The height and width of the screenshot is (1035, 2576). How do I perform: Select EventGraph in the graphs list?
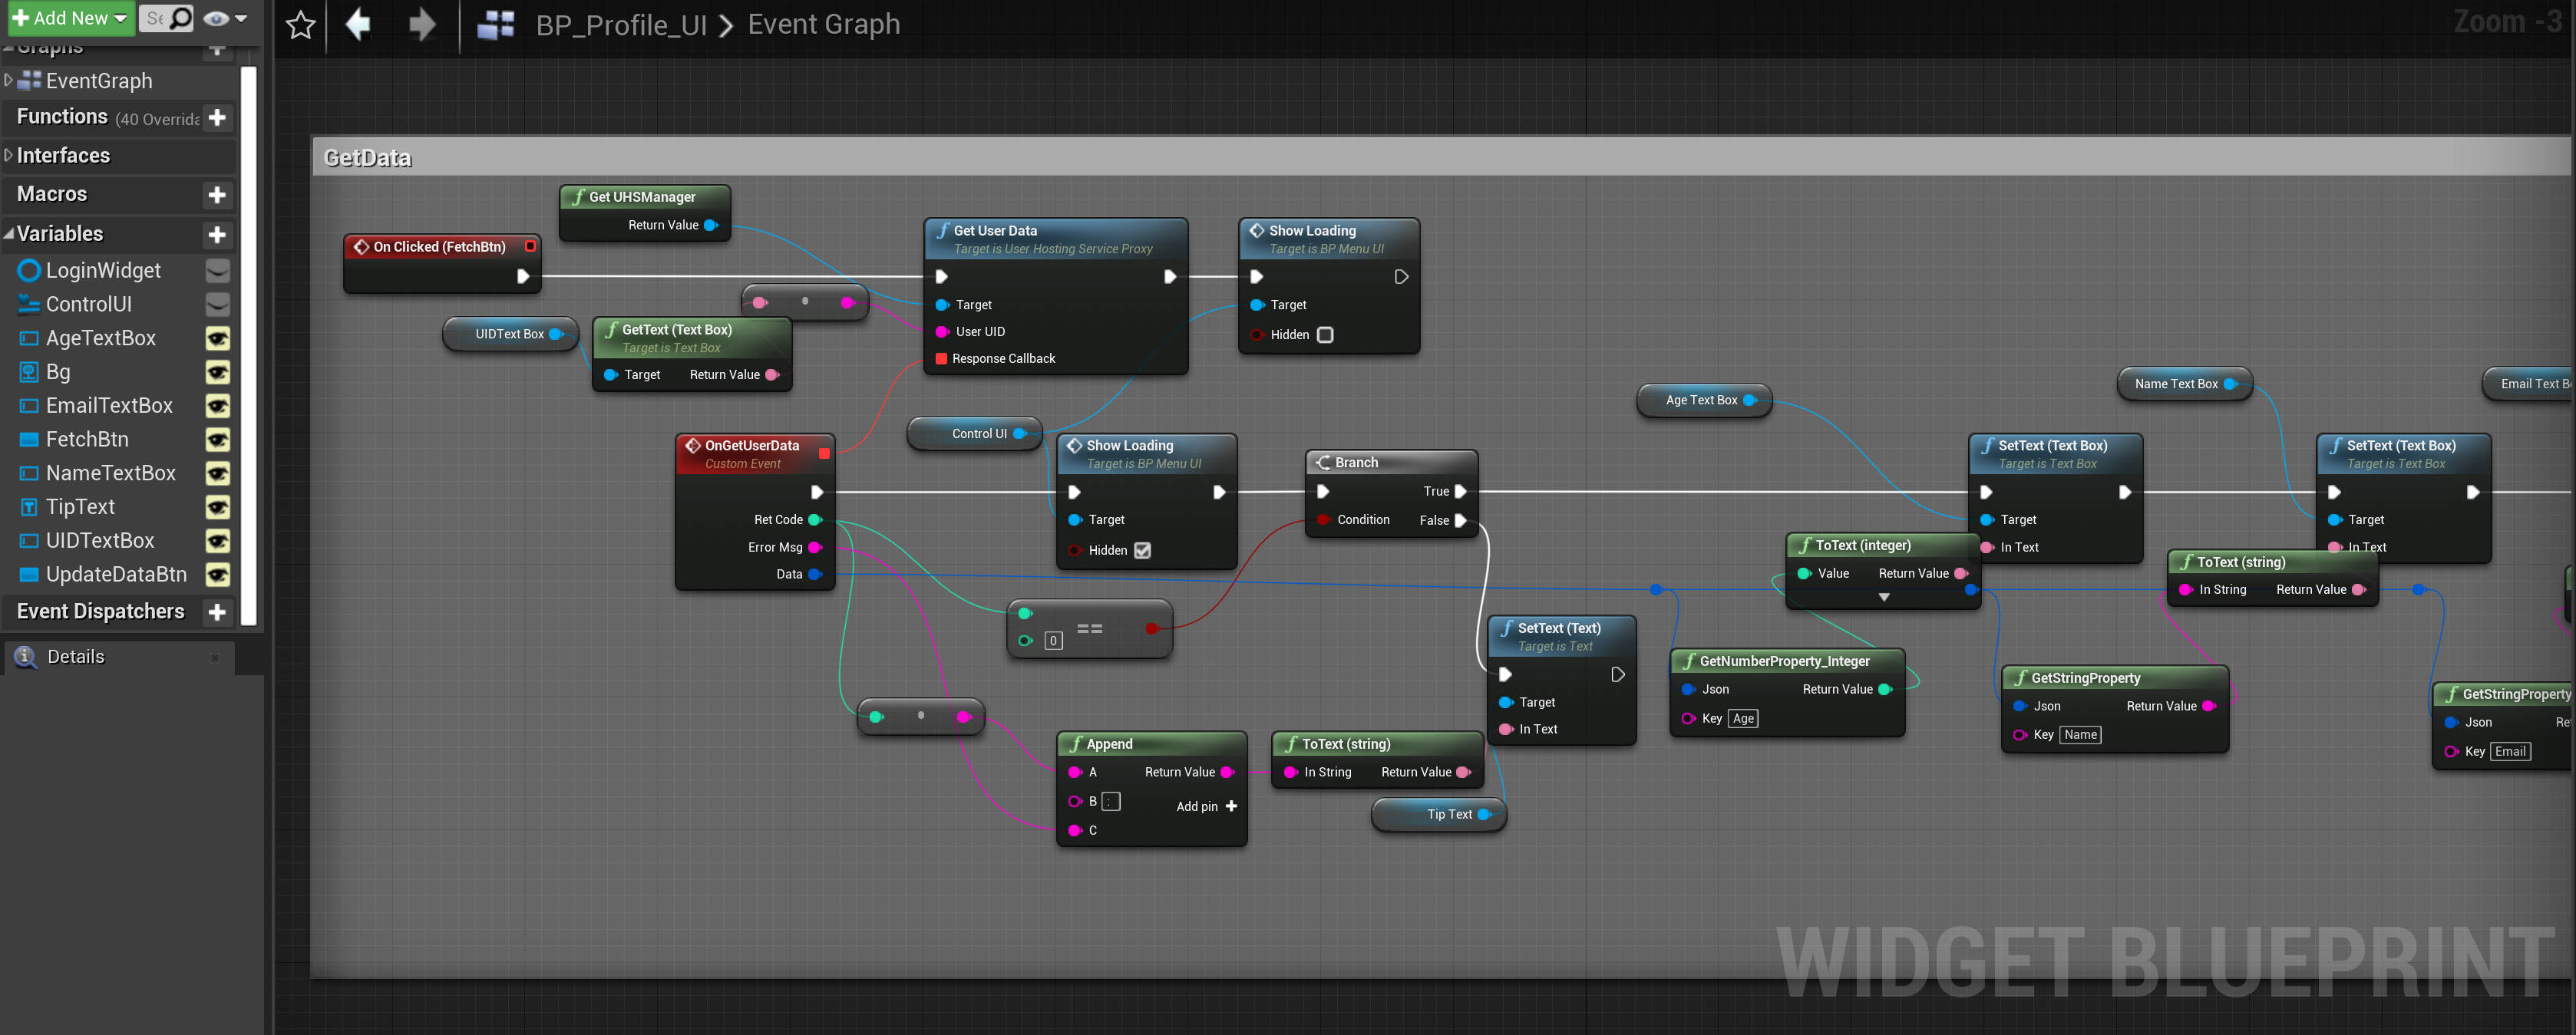[99, 81]
